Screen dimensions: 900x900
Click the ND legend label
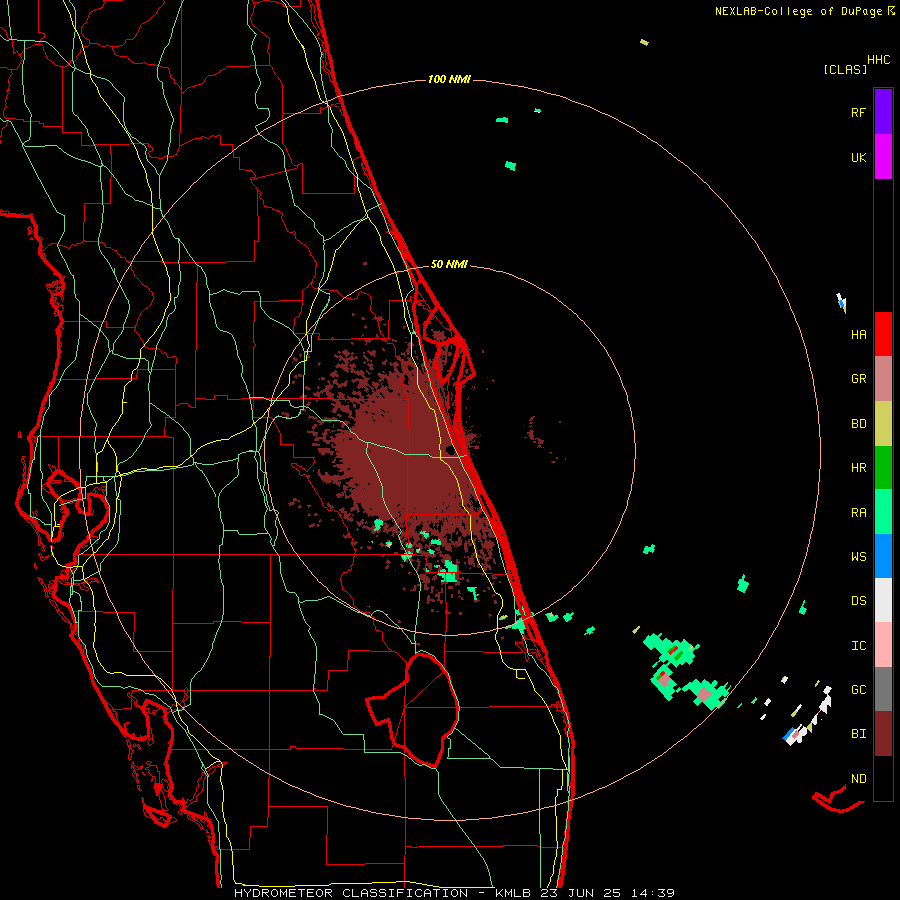click(x=858, y=779)
